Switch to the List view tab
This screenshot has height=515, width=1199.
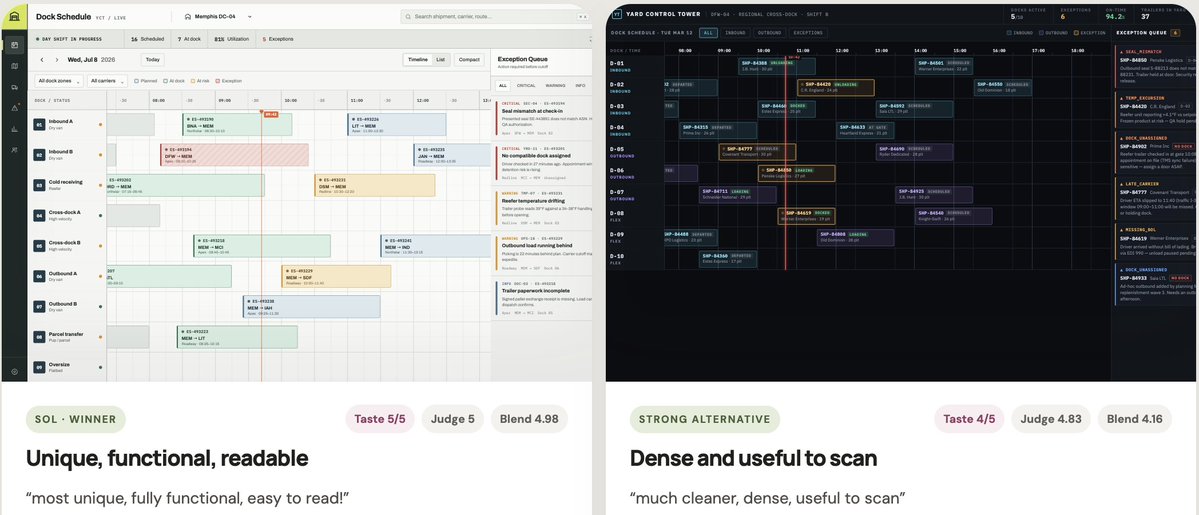point(440,60)
